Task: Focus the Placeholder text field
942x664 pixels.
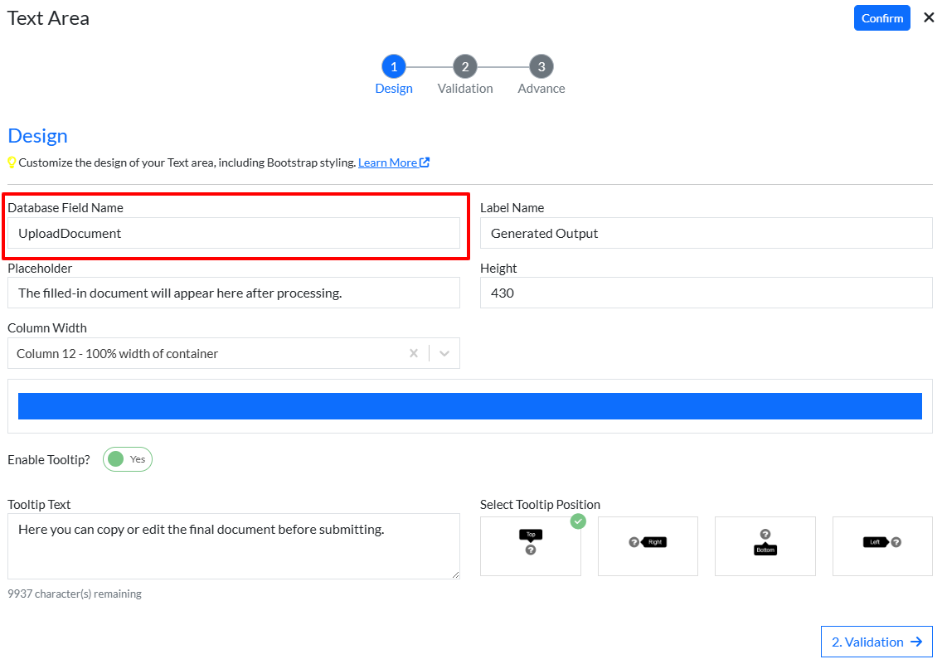Action: click(233, 293)
